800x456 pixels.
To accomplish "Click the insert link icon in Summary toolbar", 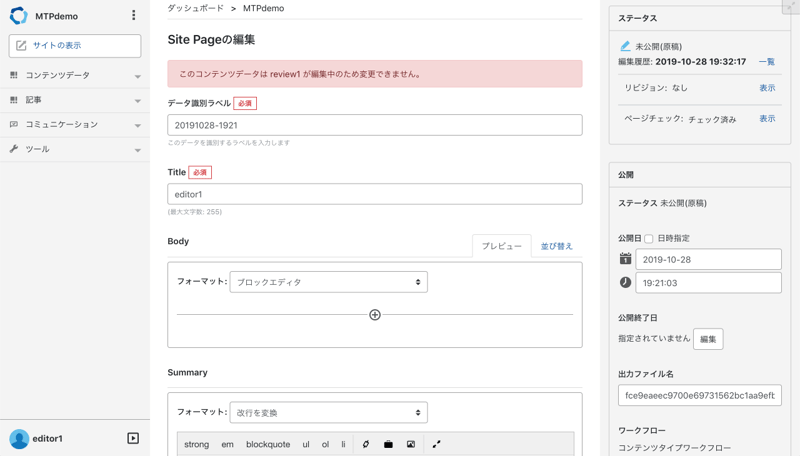I will (366, 444).
